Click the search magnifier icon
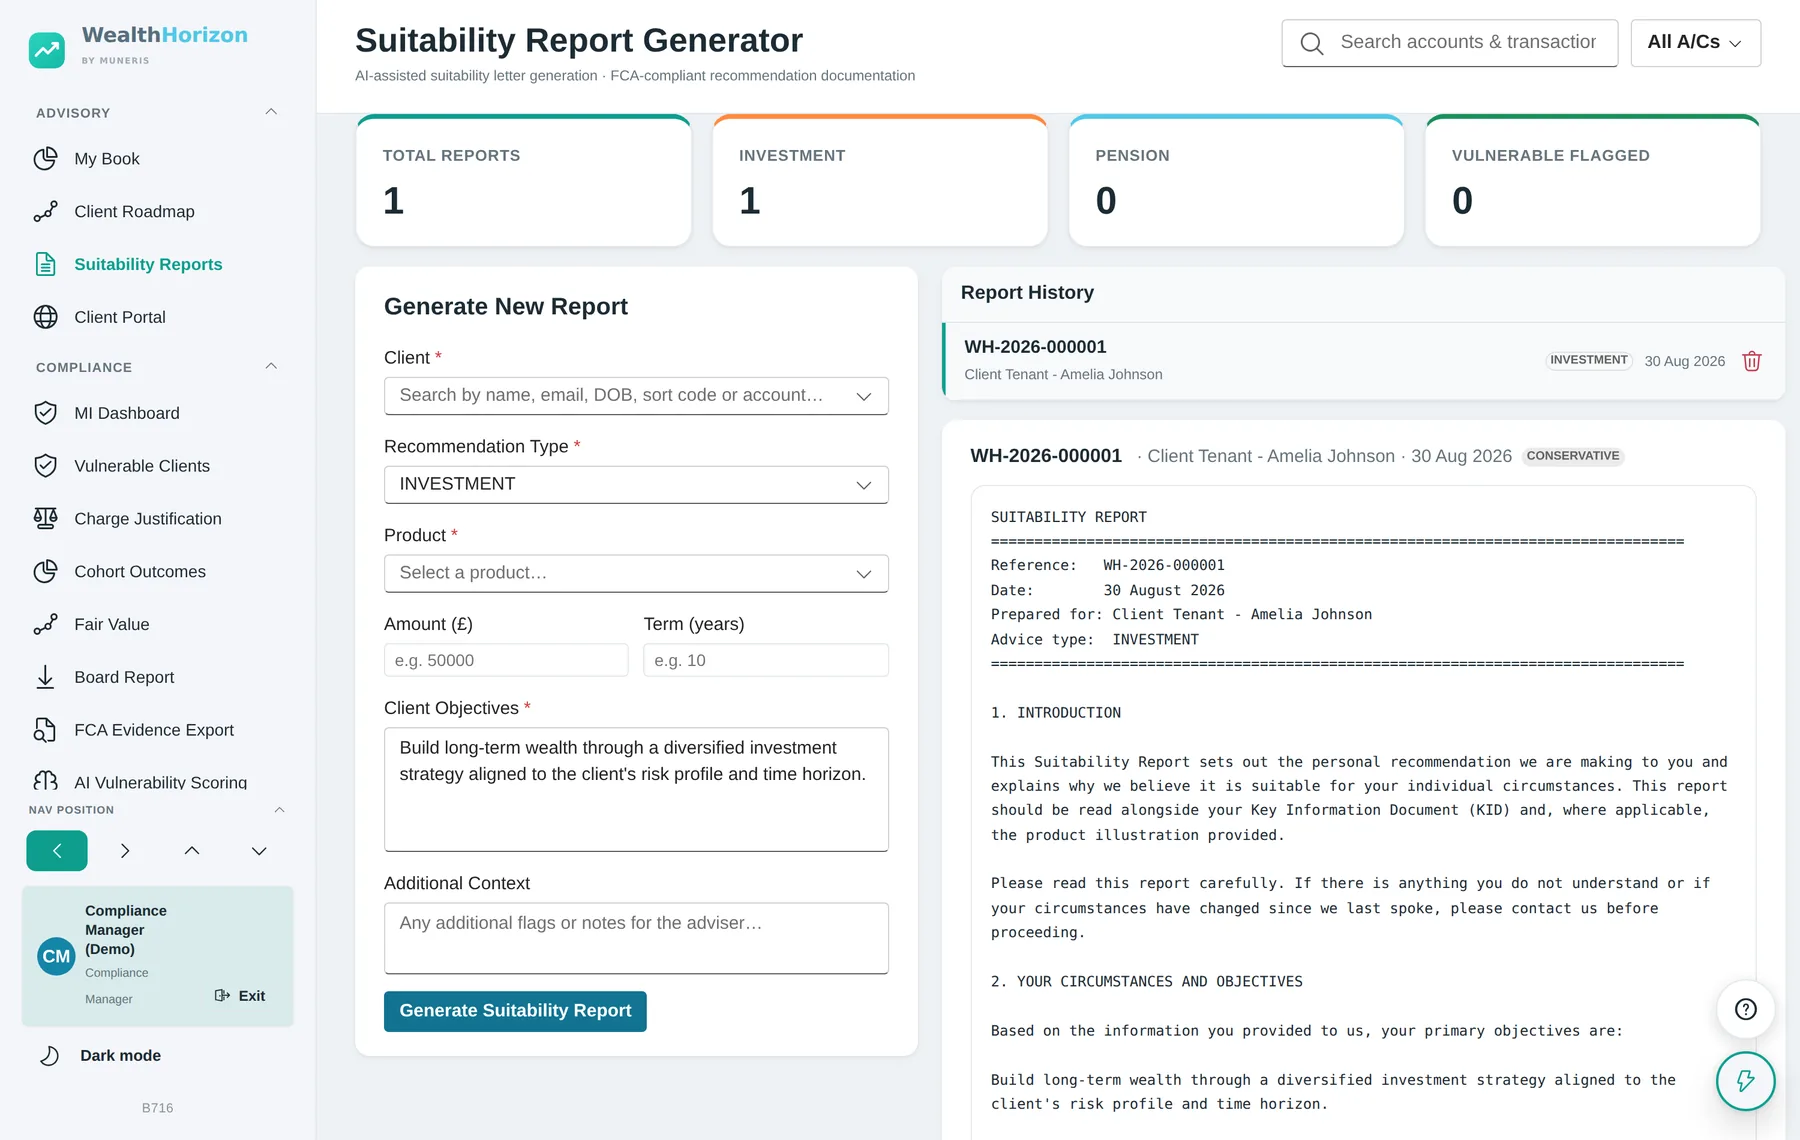 (x=1311, y=43)
